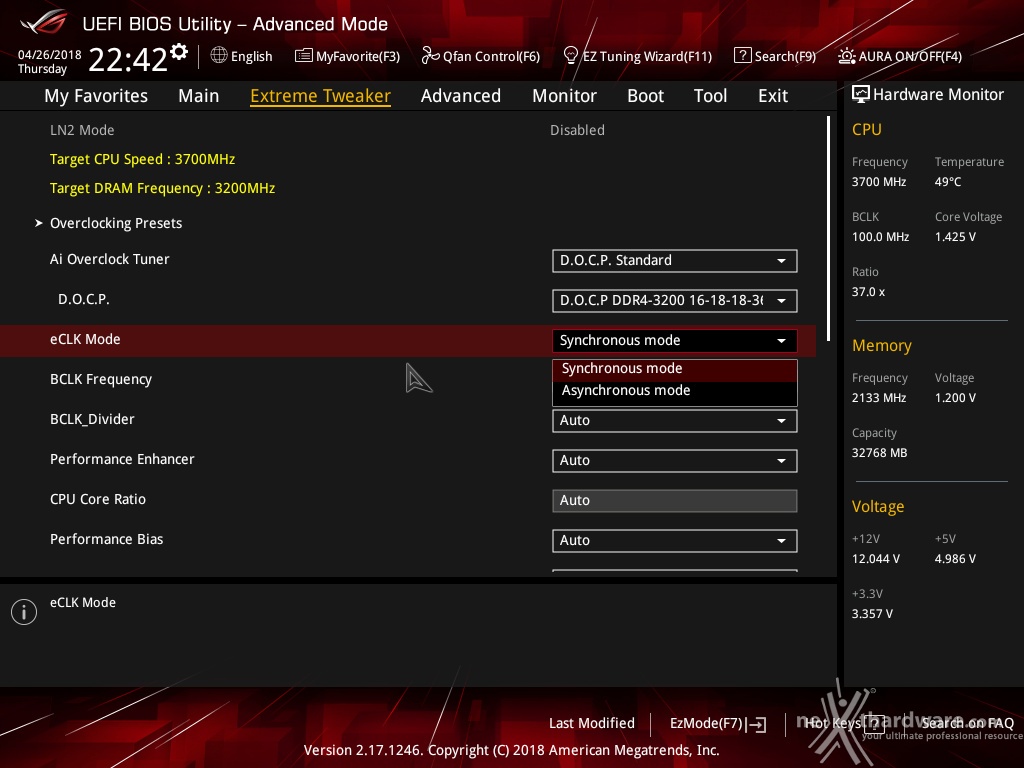Click the +3.3V 3.357 V reading
Image resolution: width=1024 pixels, height=768 pixels.
[x=872, y=614]
